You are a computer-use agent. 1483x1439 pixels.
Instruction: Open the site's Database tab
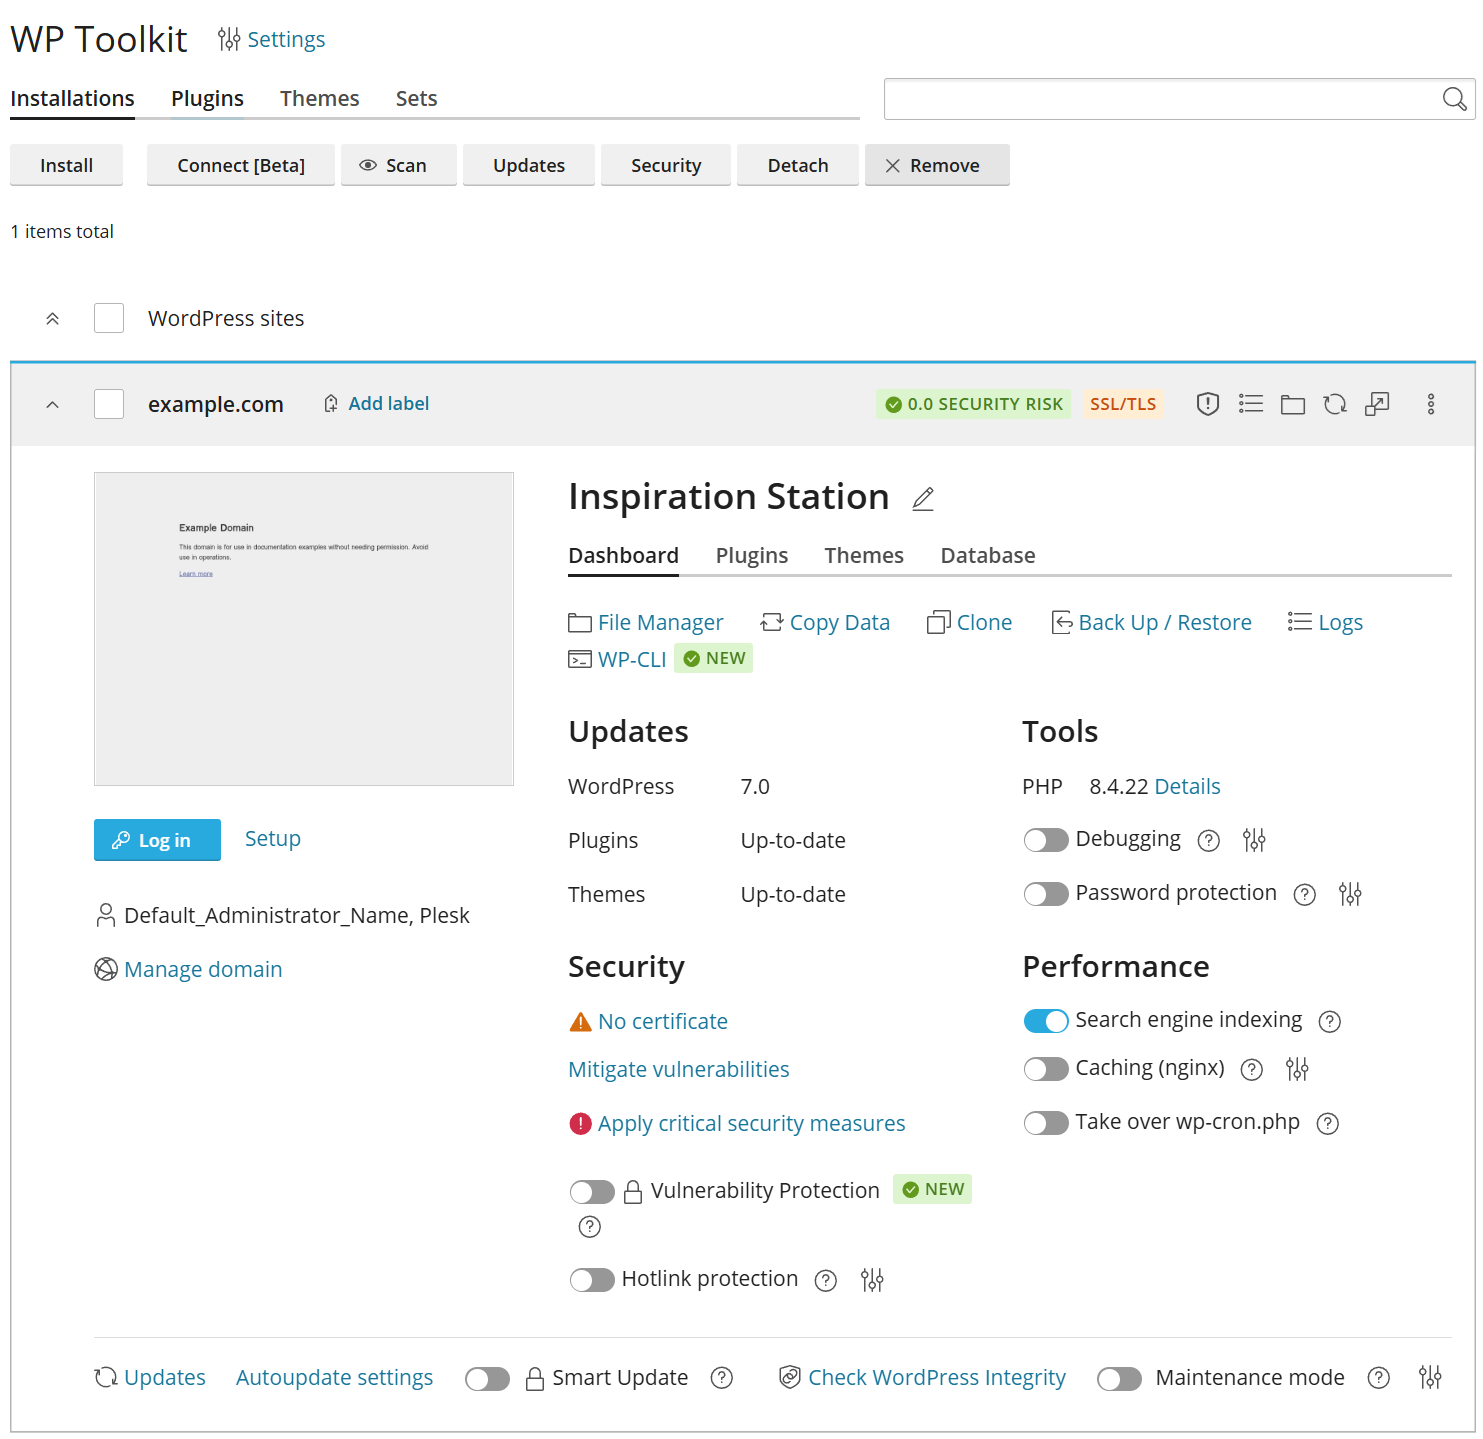click(988, 556)
